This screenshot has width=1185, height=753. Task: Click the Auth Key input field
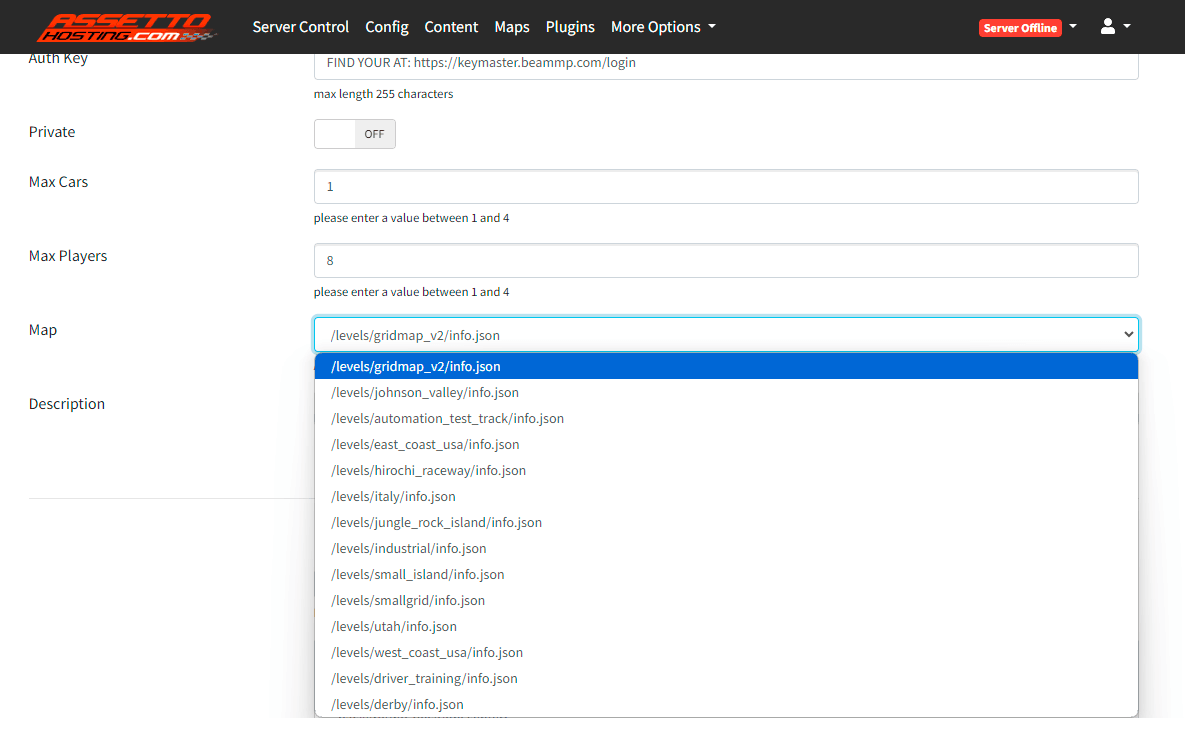(726, 63)
